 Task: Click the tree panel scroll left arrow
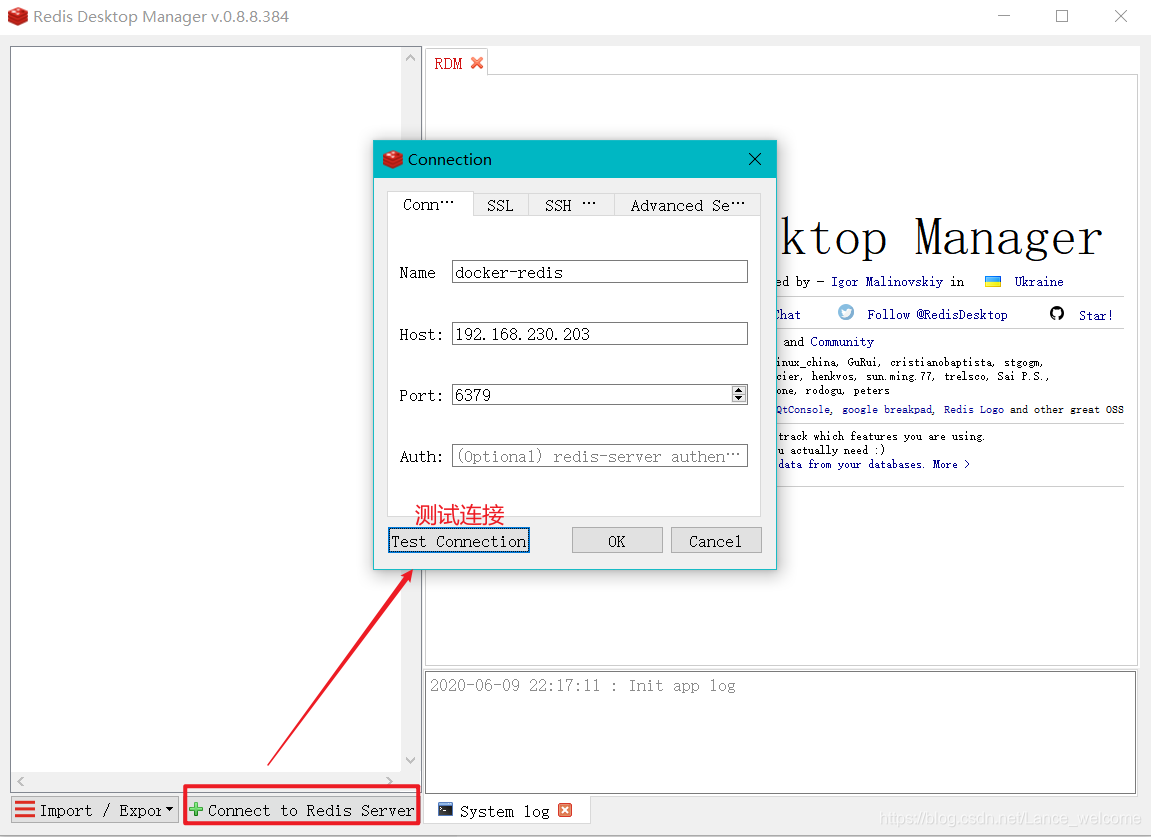[21, 780]
